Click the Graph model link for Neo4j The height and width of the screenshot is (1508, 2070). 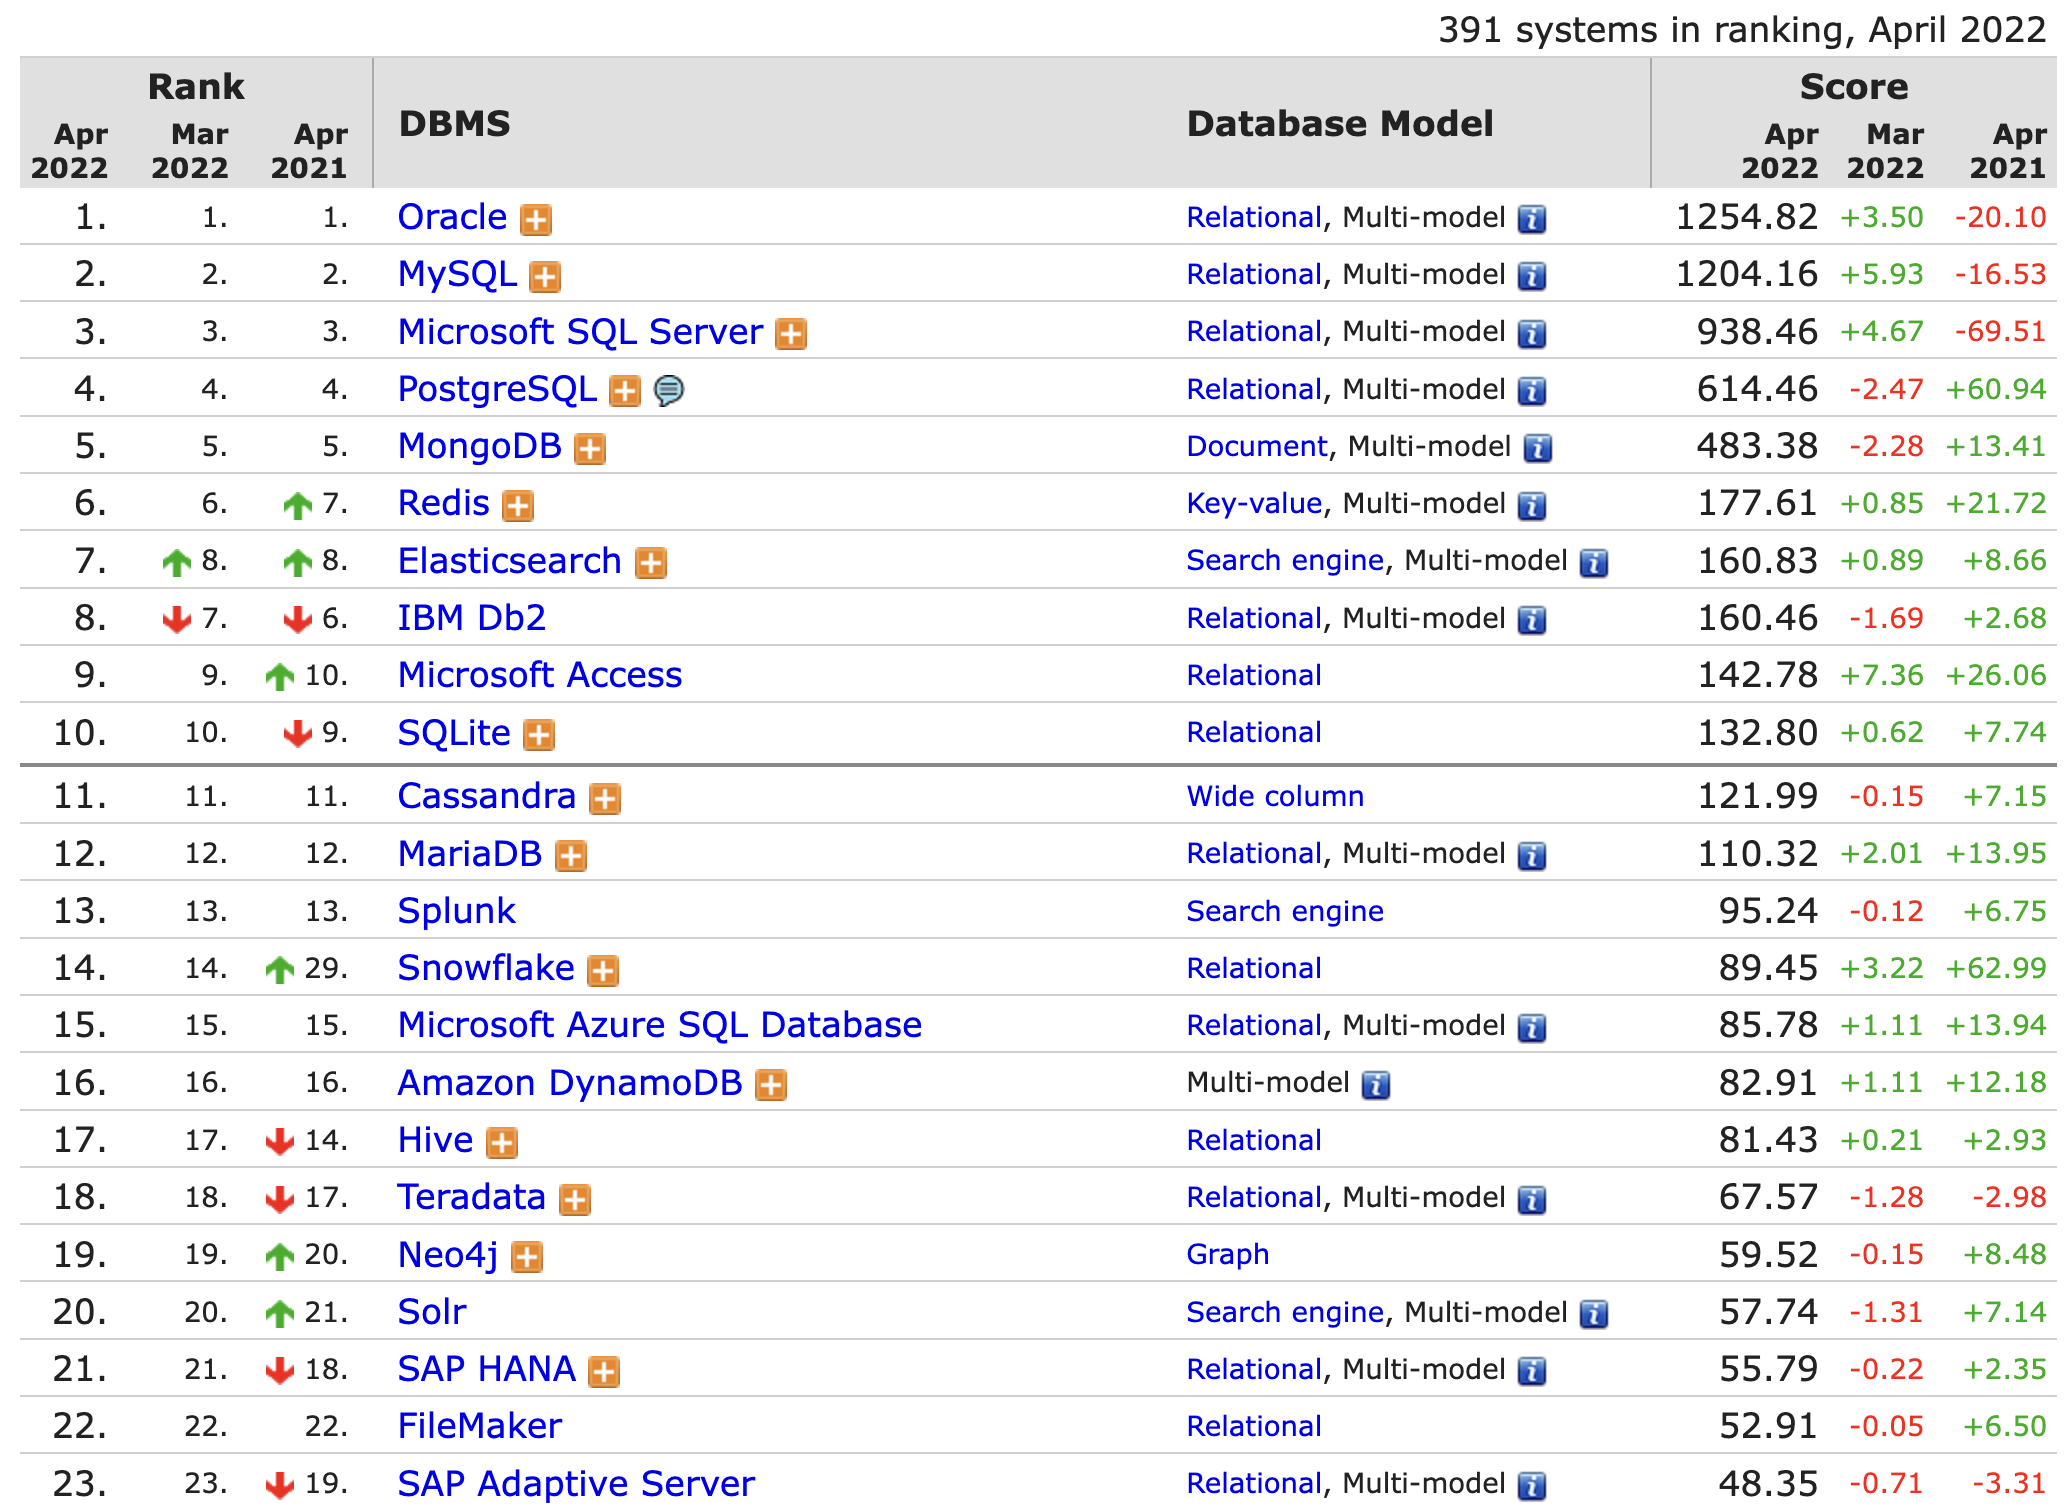[x=1228, y=1254]
